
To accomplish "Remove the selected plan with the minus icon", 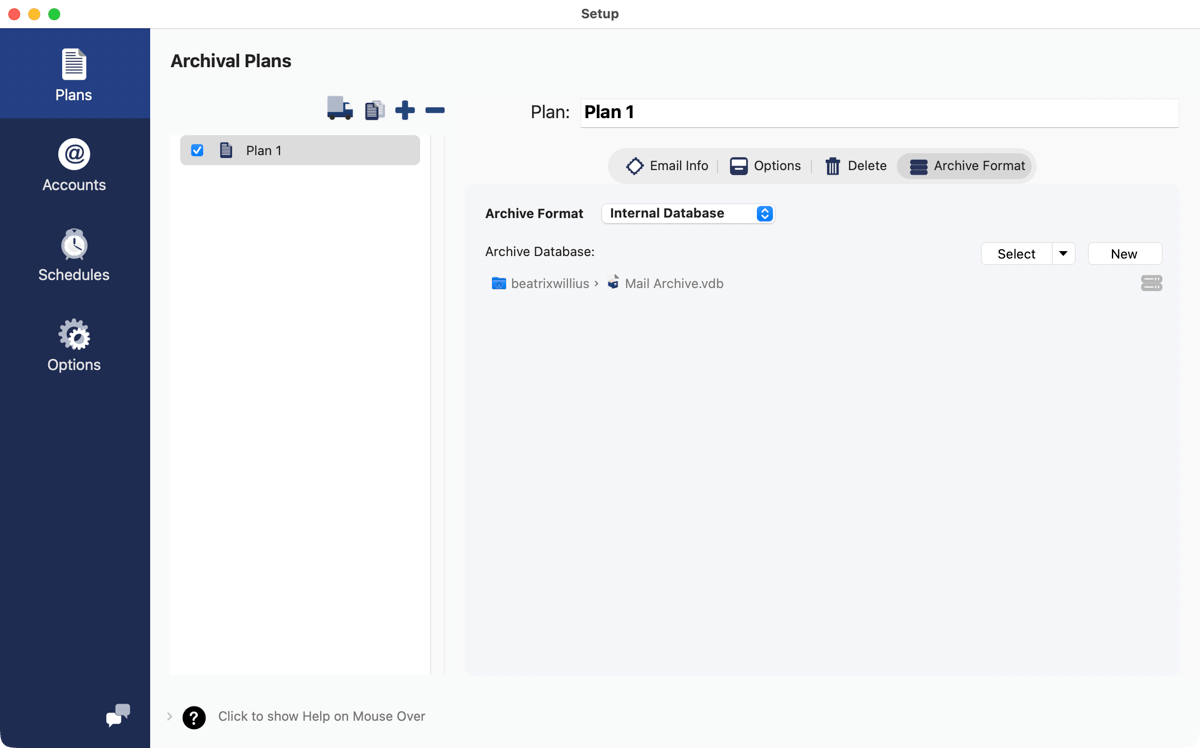I will coord(435,110).
